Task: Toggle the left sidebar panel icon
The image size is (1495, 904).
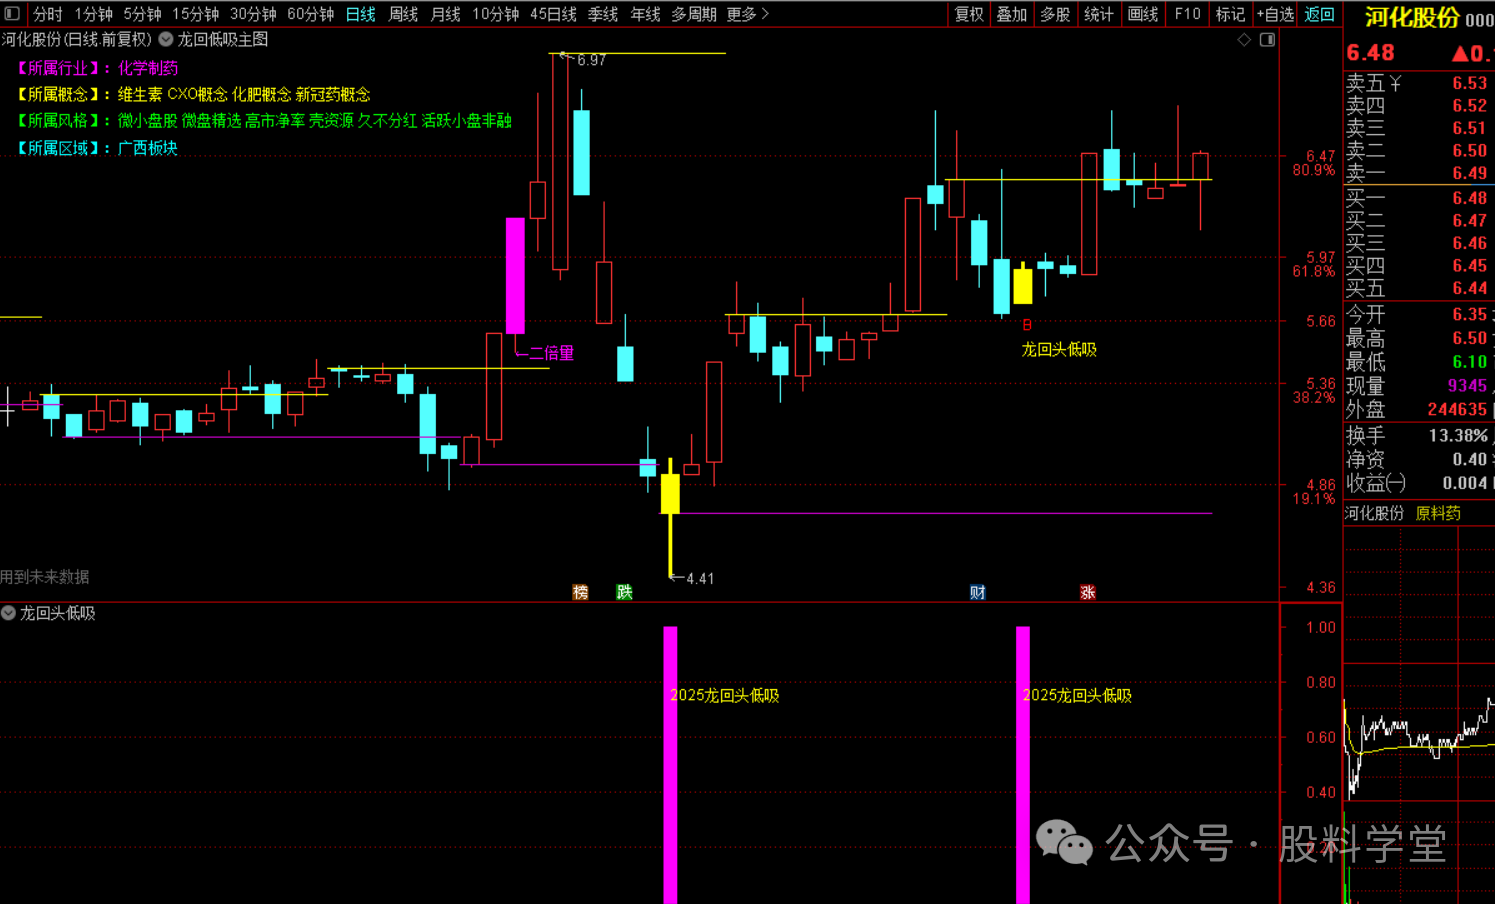Action: (12, 14)
